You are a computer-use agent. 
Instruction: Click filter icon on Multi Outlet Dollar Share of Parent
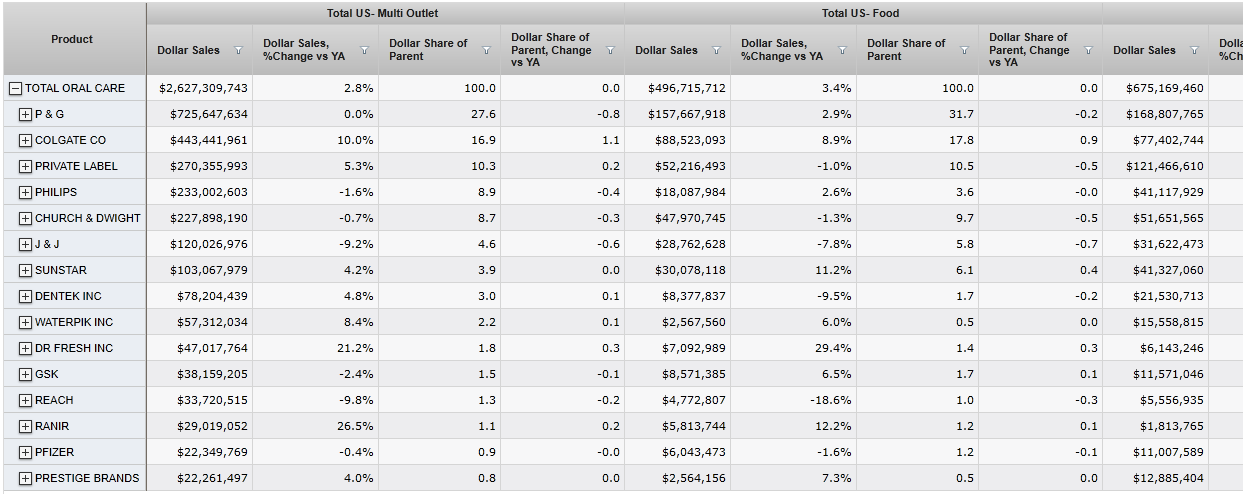[486, 50]
